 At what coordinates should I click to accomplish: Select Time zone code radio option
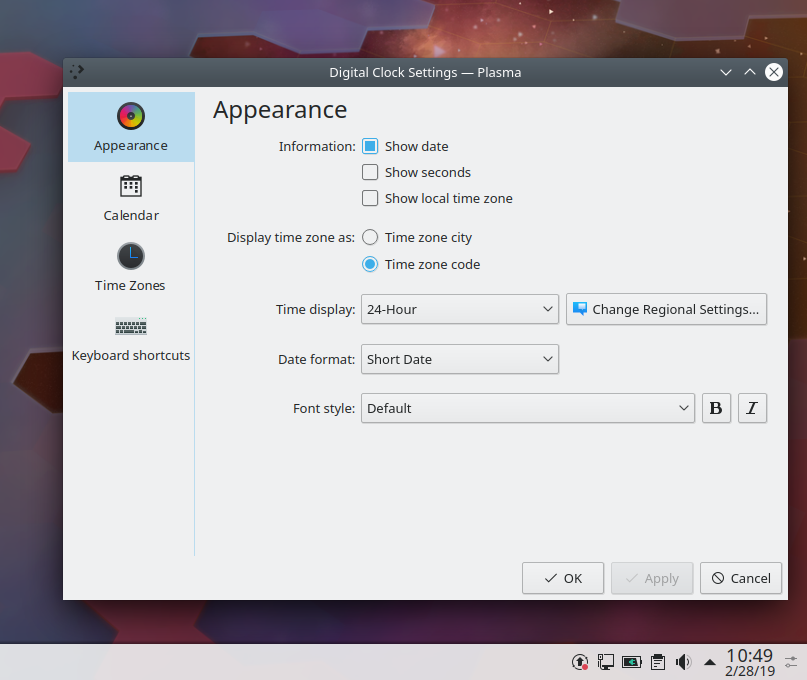pos(370,264)
